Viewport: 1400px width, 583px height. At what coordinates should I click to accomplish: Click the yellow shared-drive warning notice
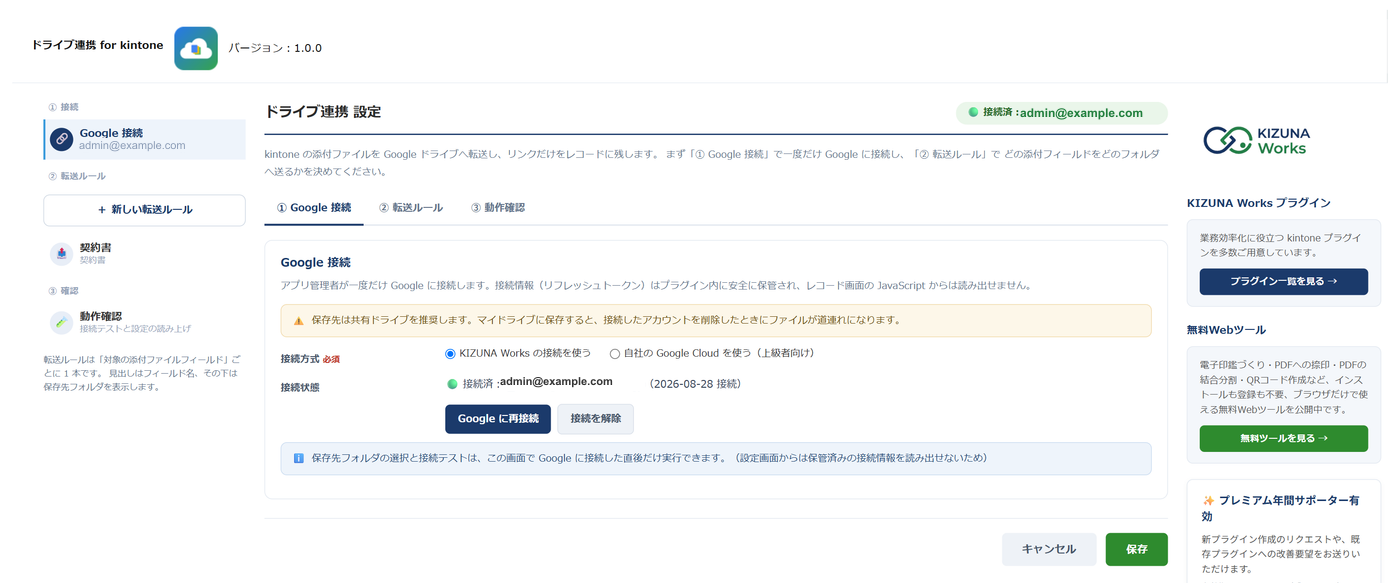pyautogui.click(x=716, y=321)
